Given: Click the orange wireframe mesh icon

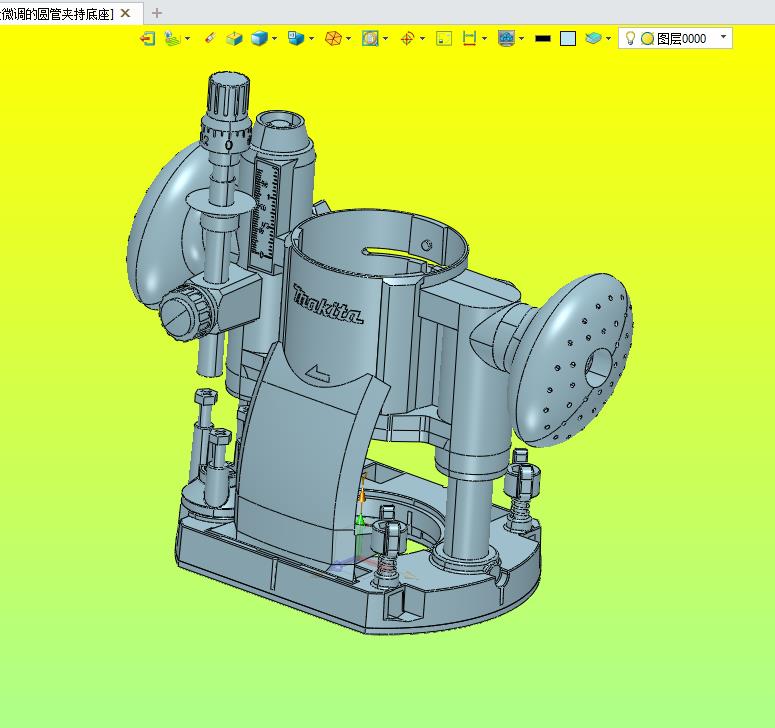Looking at the screenshot, I should click(334, 39).
